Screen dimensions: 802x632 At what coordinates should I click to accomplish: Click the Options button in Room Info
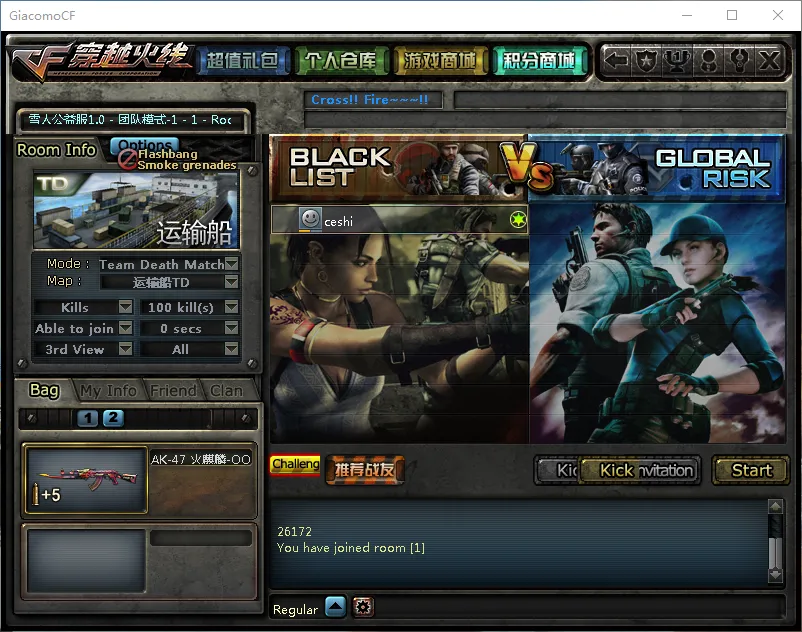click(x=145, y=145)
